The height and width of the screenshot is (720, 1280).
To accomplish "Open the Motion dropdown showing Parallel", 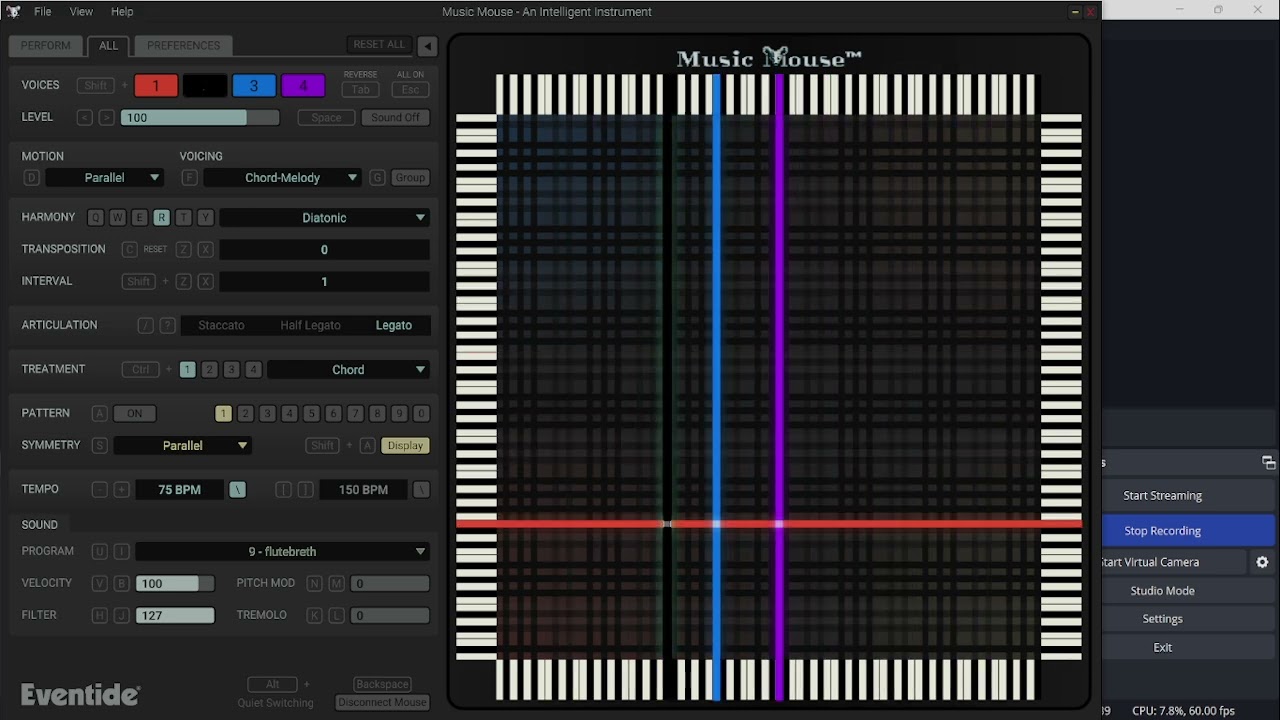I will point(105,178).
